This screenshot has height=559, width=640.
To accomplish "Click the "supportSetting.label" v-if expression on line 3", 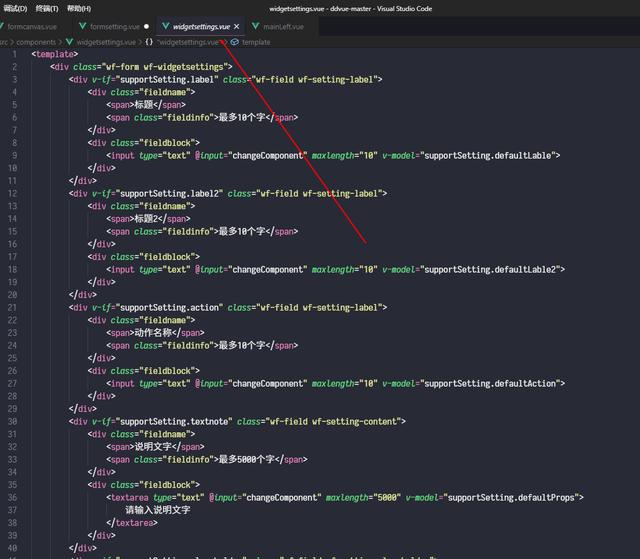I will point(167,80).
